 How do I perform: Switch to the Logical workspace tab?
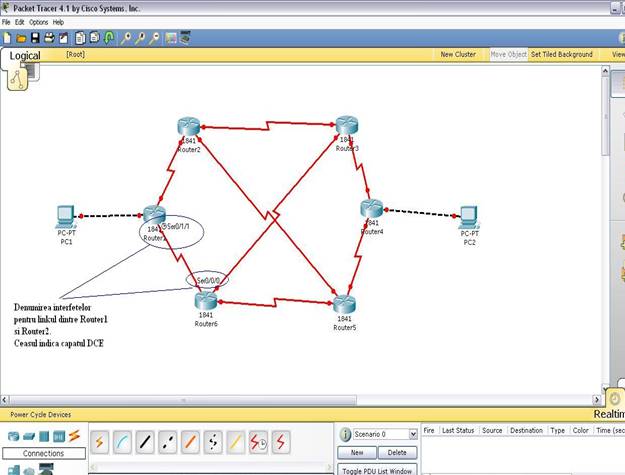[25, 56]
